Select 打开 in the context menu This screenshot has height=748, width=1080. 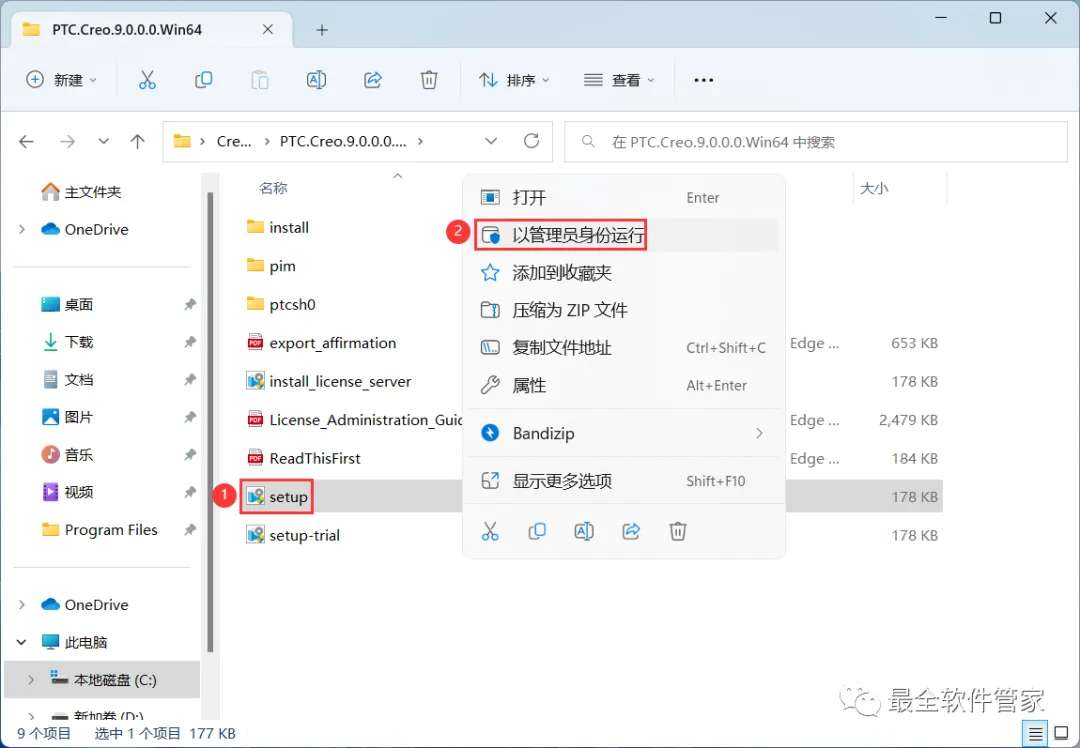624,198
